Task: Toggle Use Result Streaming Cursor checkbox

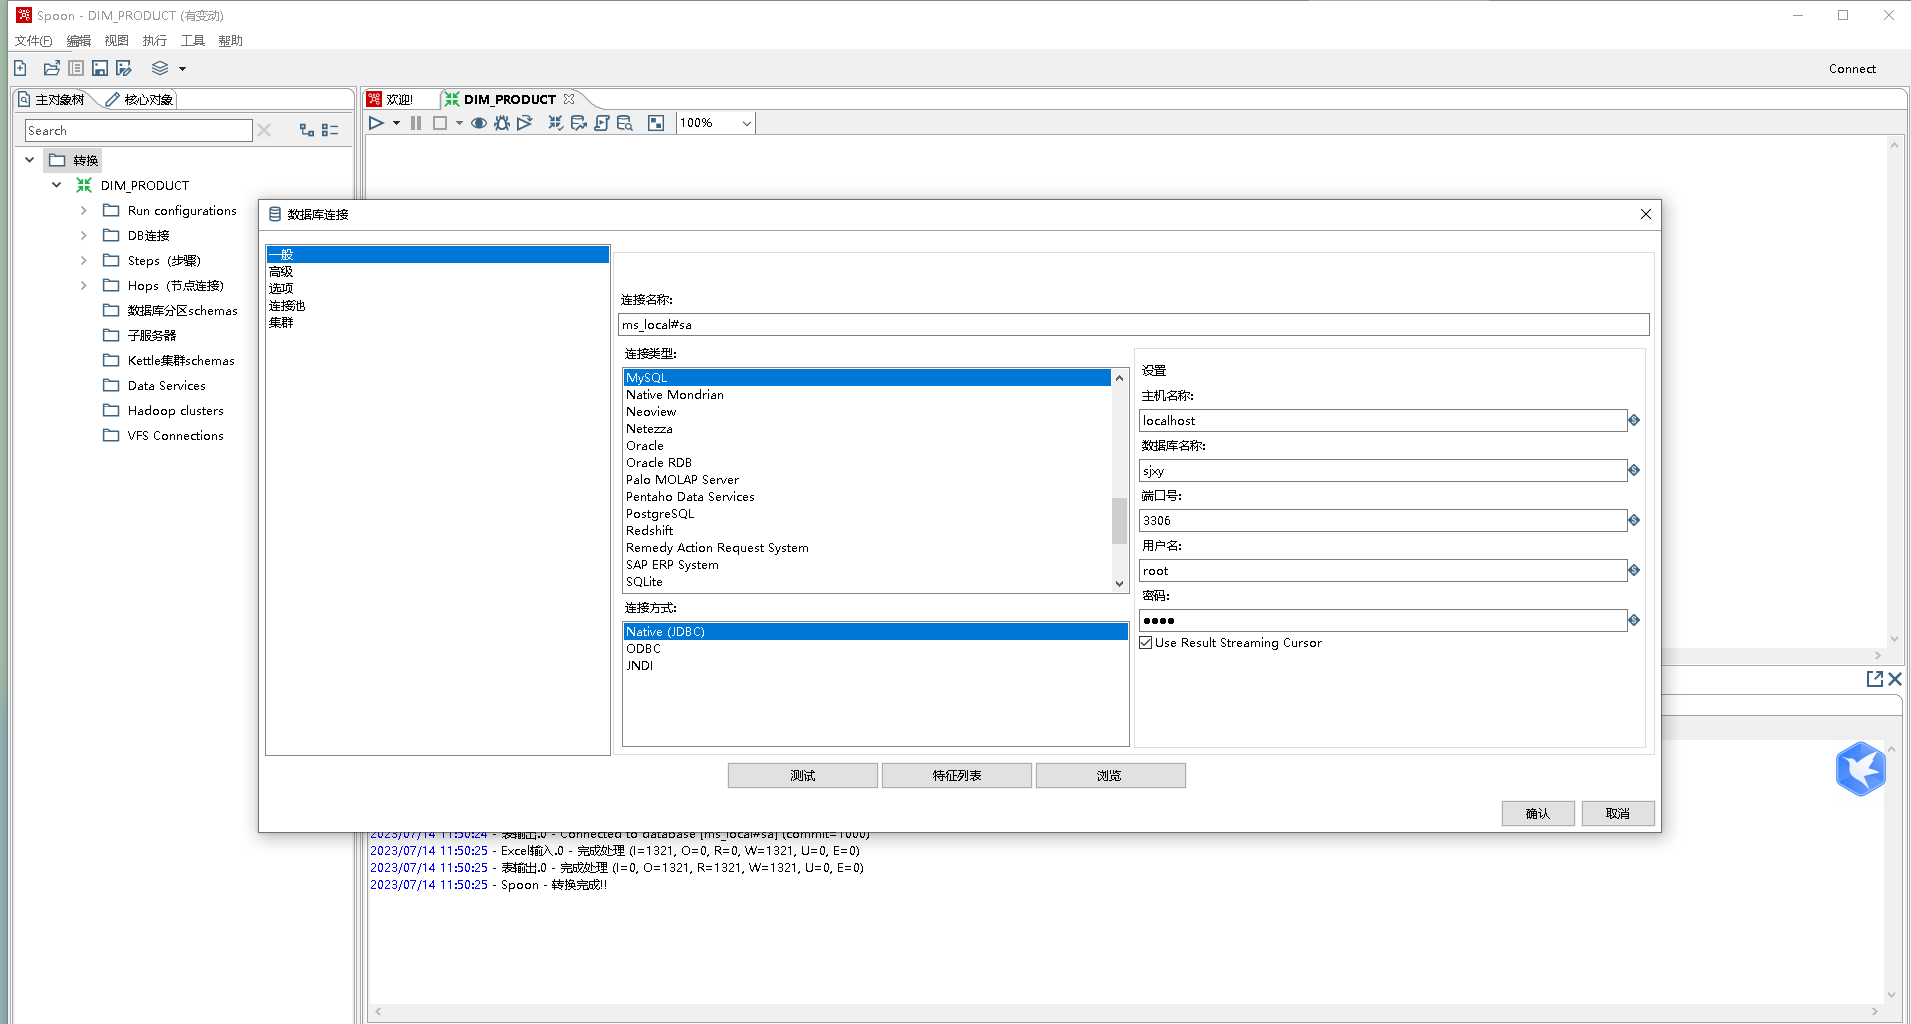Action: (1146, 643)
